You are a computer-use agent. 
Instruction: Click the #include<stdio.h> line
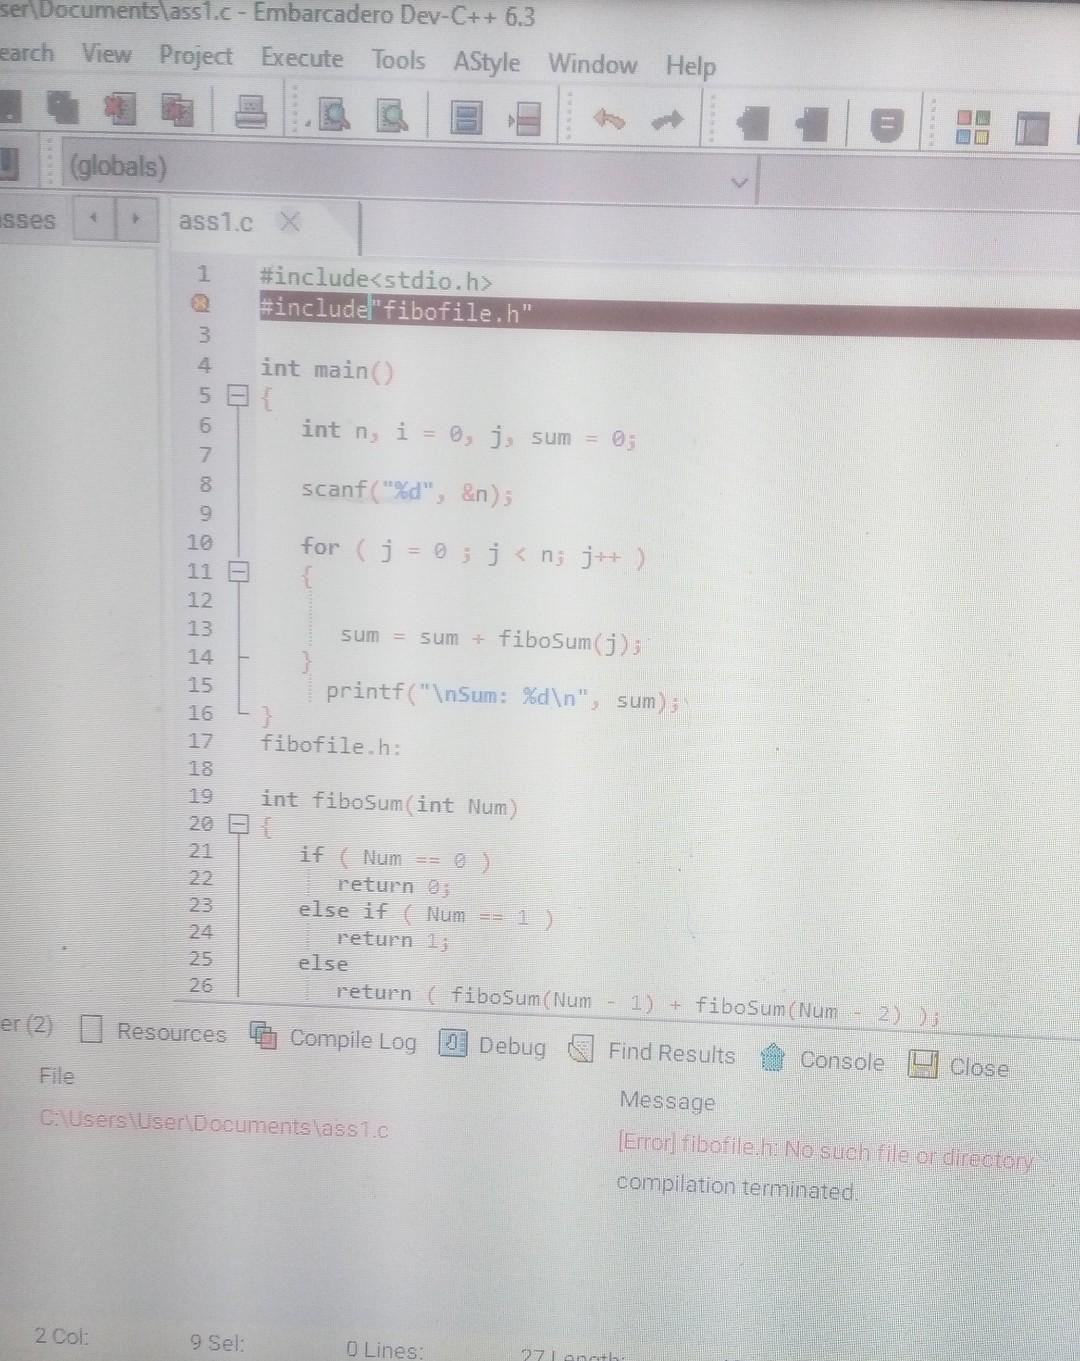pos(376,279)
